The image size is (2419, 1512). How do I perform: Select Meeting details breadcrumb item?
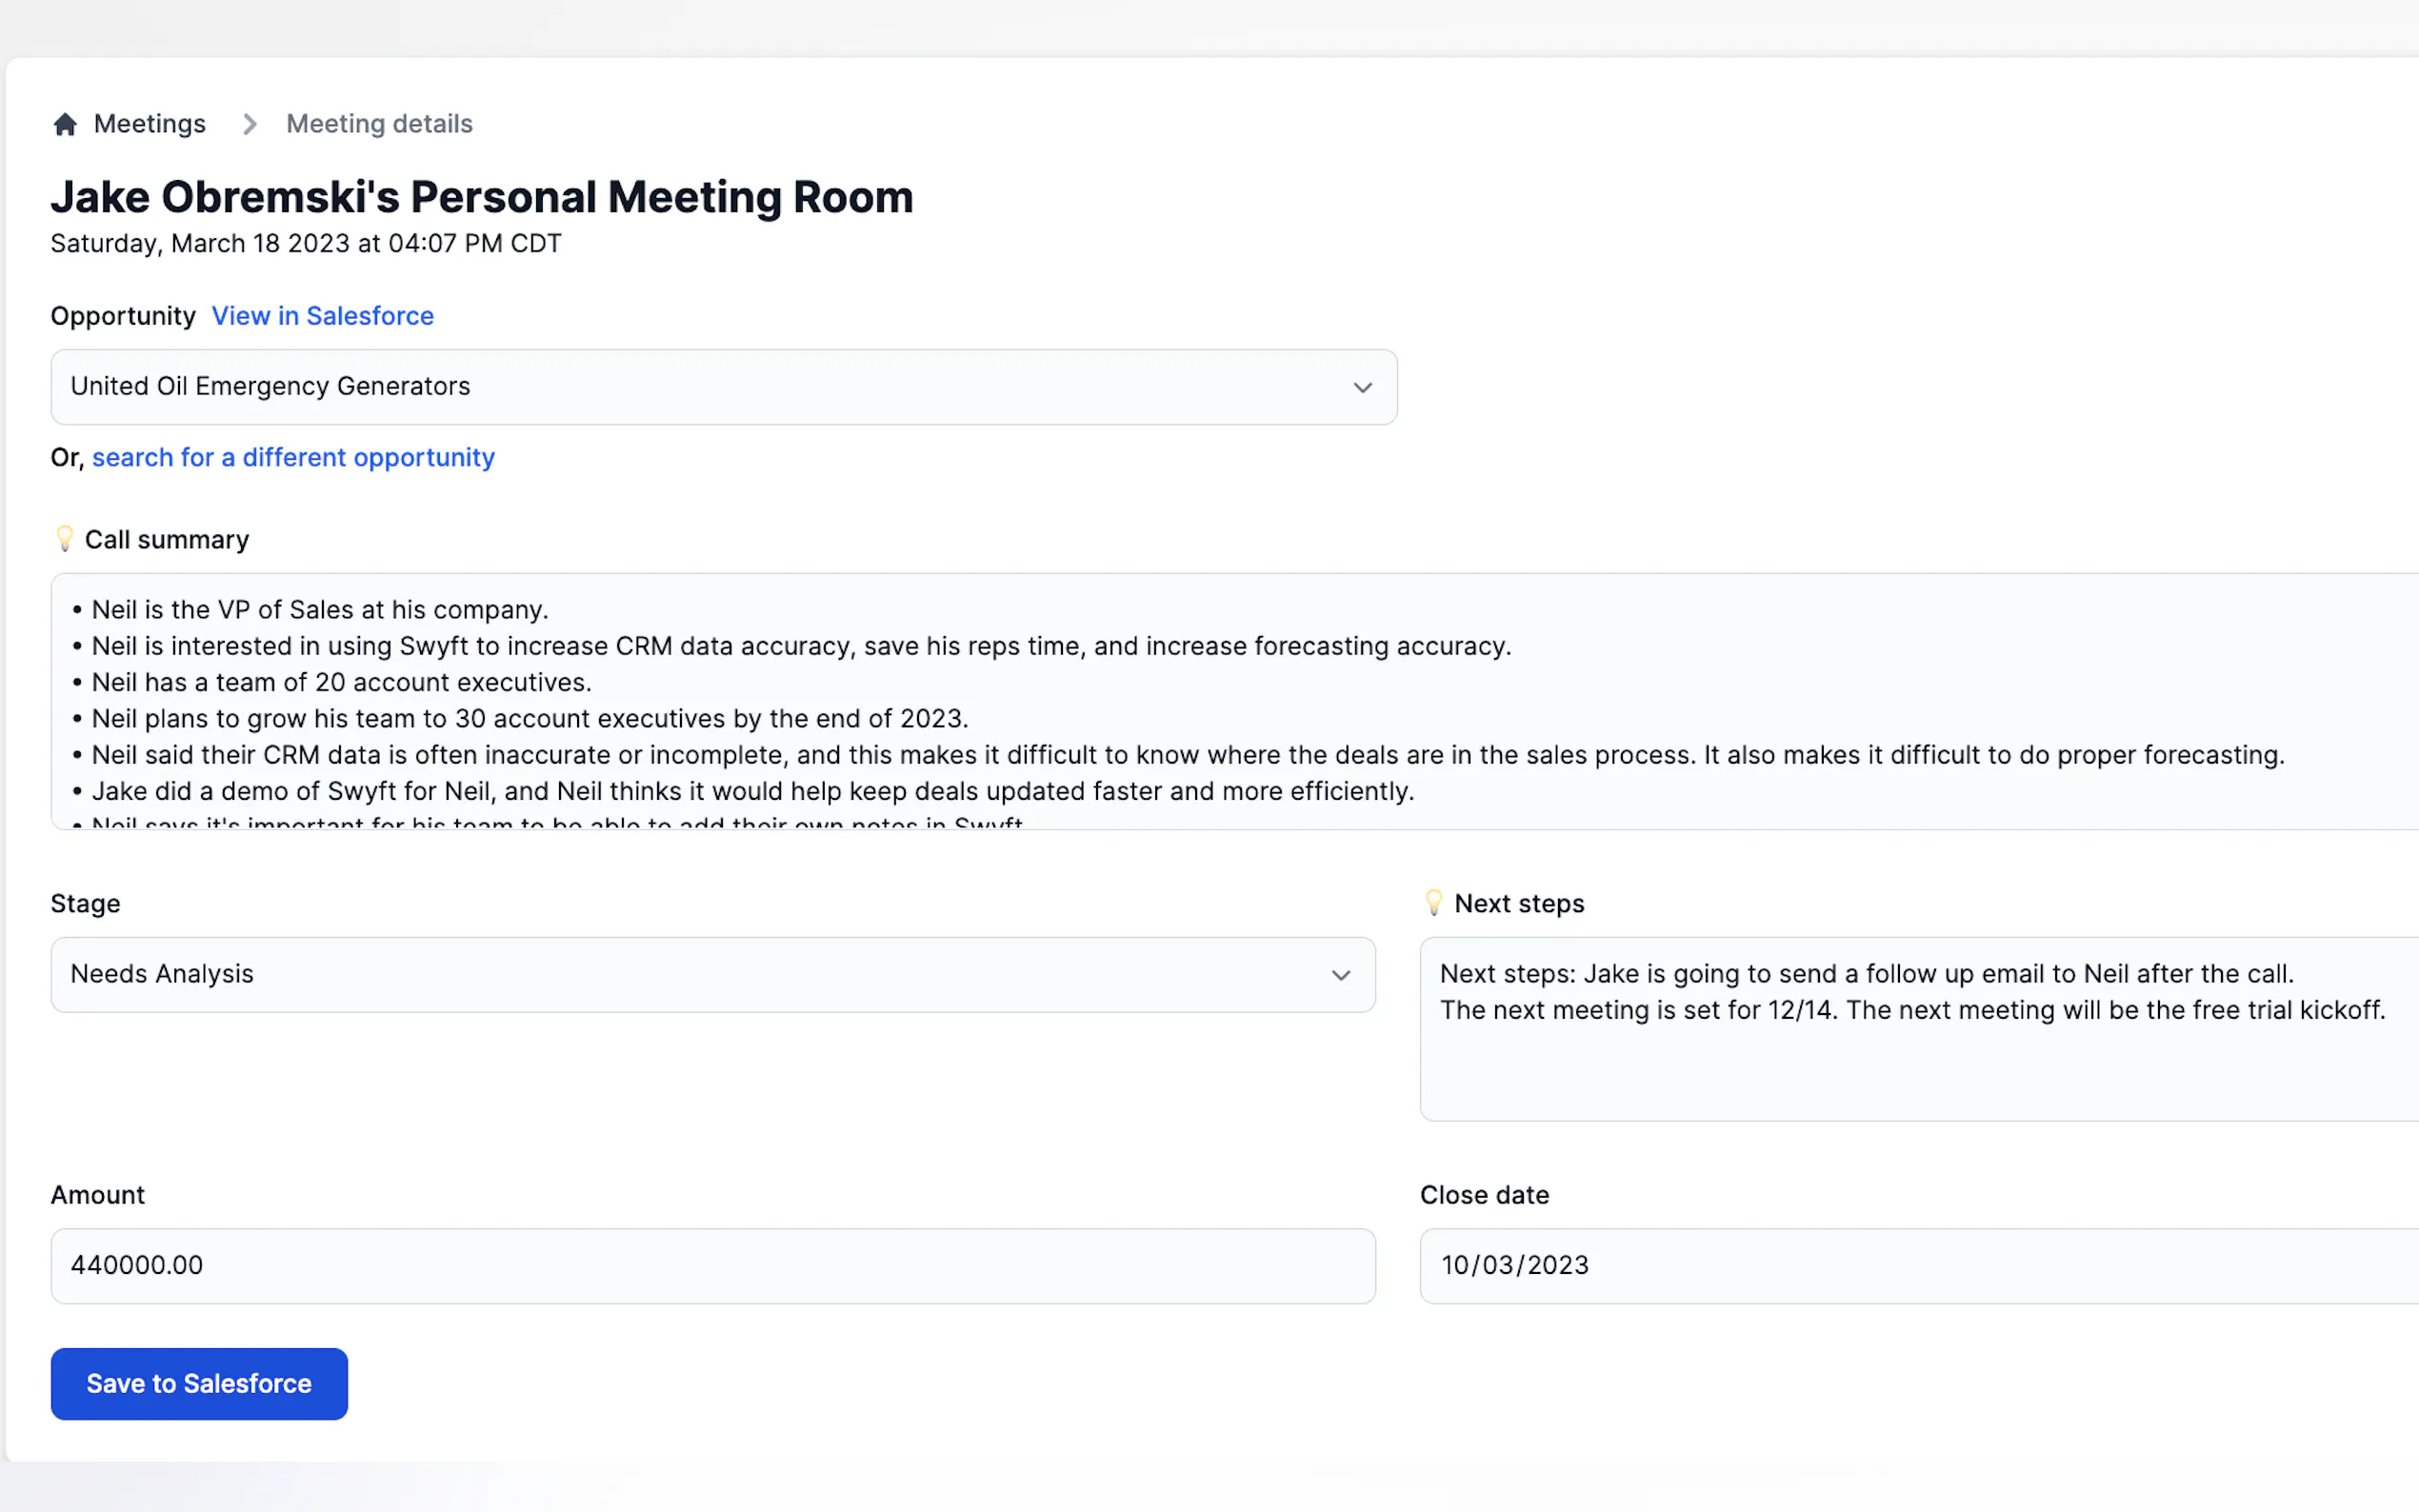(x=379, y=124)
